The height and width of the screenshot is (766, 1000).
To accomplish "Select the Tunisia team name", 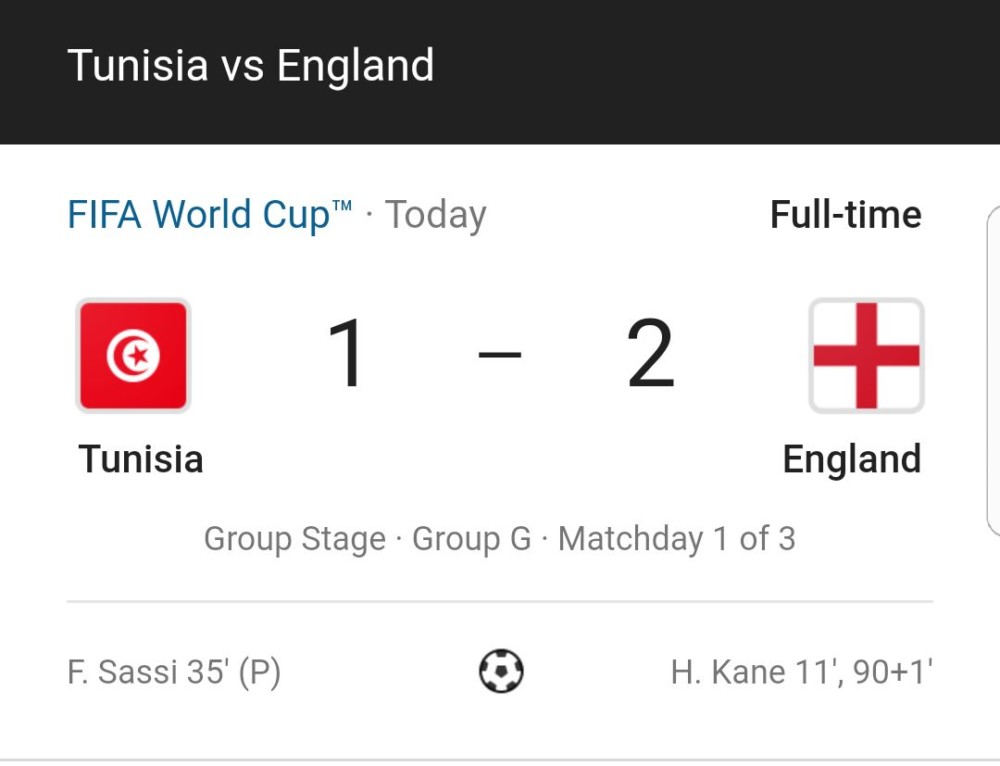I will (141, 460).
